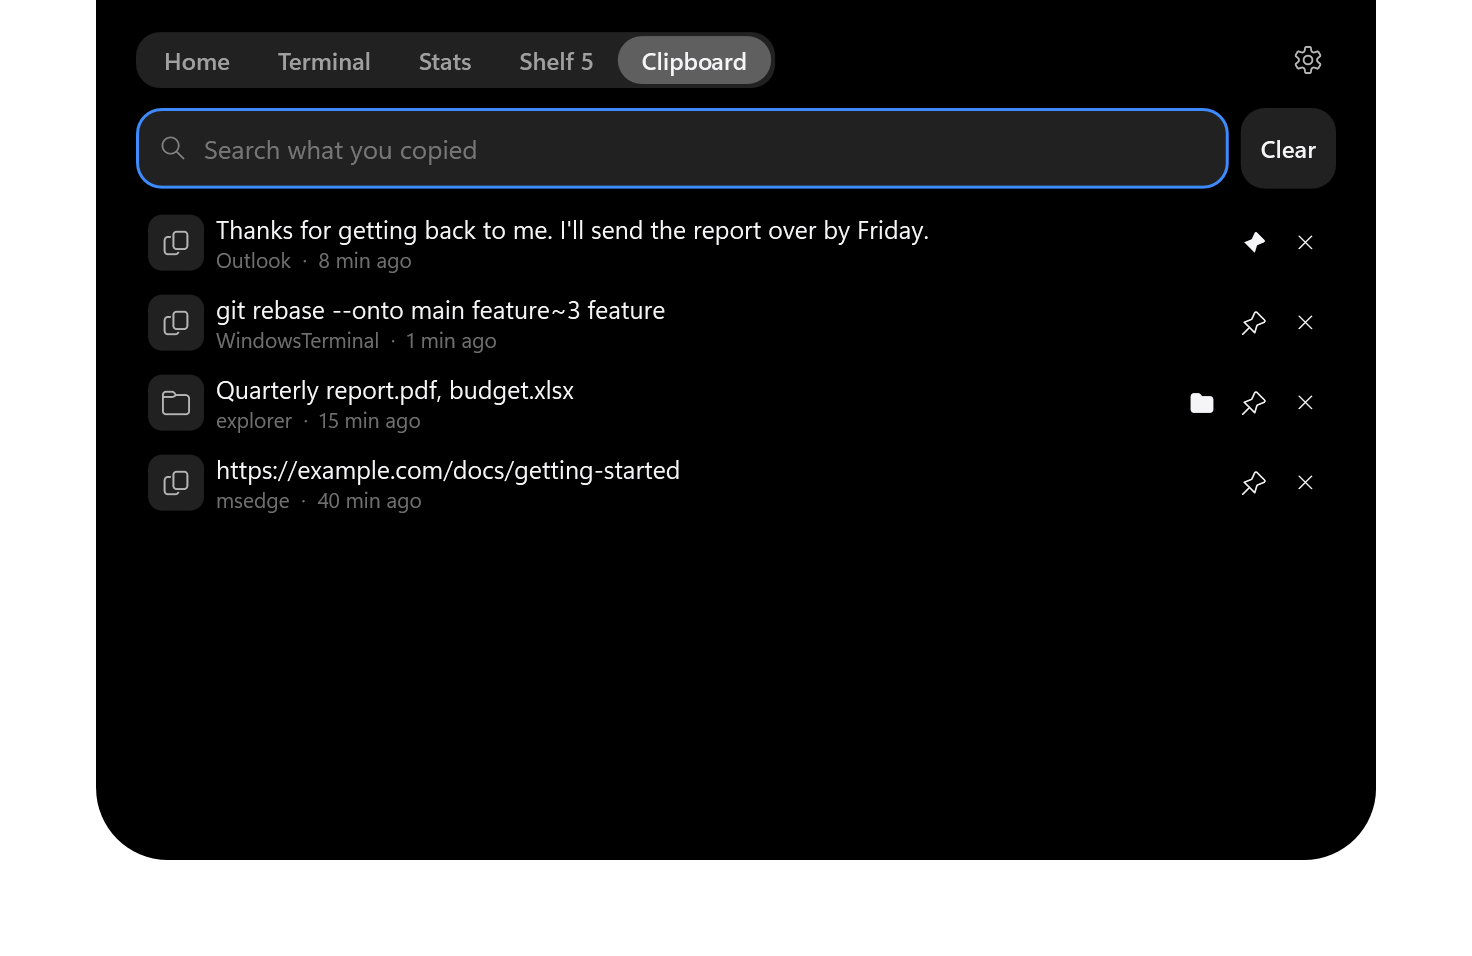Image resolution: width=1472 pixels, height=956 pixels.
Task: Select the https://example.com/docs/getting-started text
Action: point(448,471)
